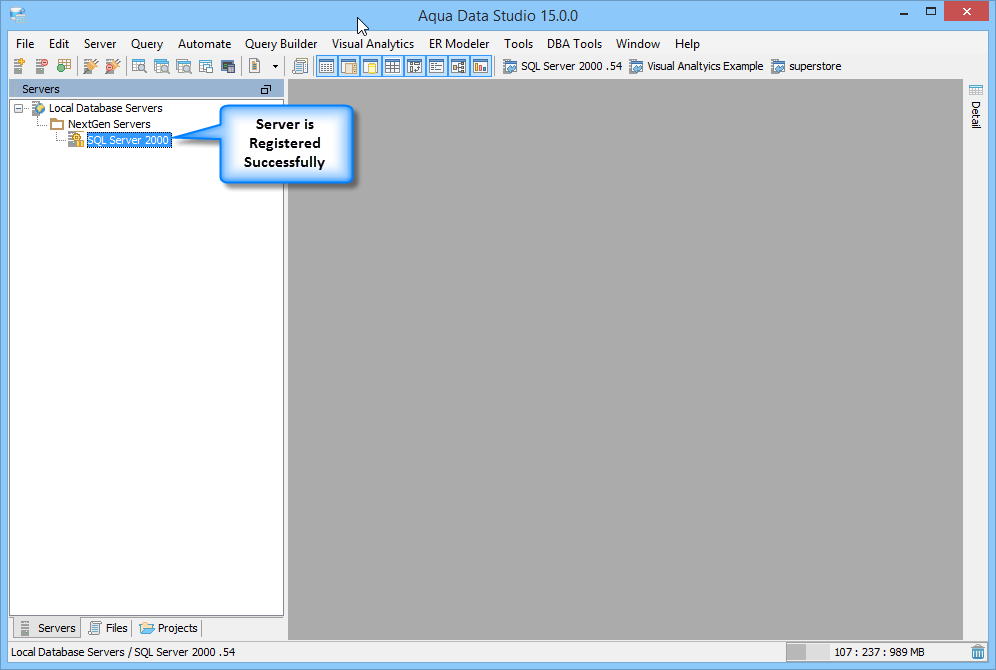Toggle the first highlighted grid window icon
This screenshot has height=670, width=996.
[x=326, y=66]
